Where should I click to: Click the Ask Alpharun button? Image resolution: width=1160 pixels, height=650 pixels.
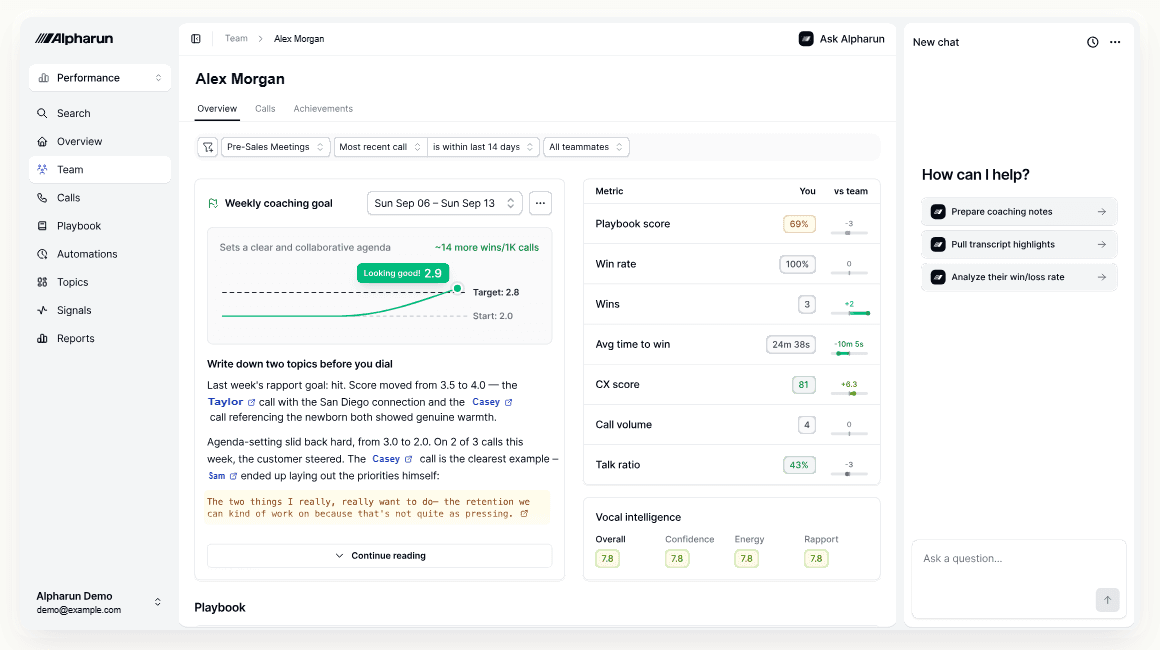point(841,38)
